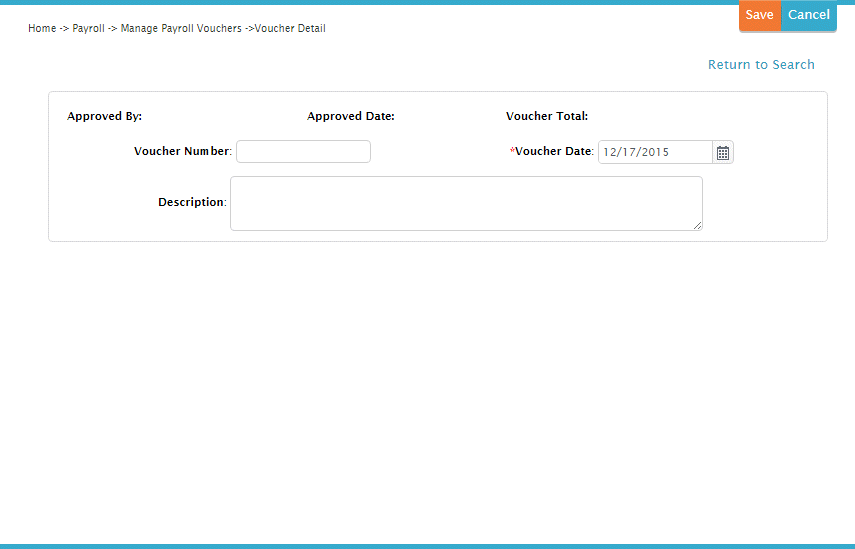Open the Manage Payroll Vouchers breadcrumb
This screenshot has height=549, width=855.
pyautogui.click(x=181, y=28)
